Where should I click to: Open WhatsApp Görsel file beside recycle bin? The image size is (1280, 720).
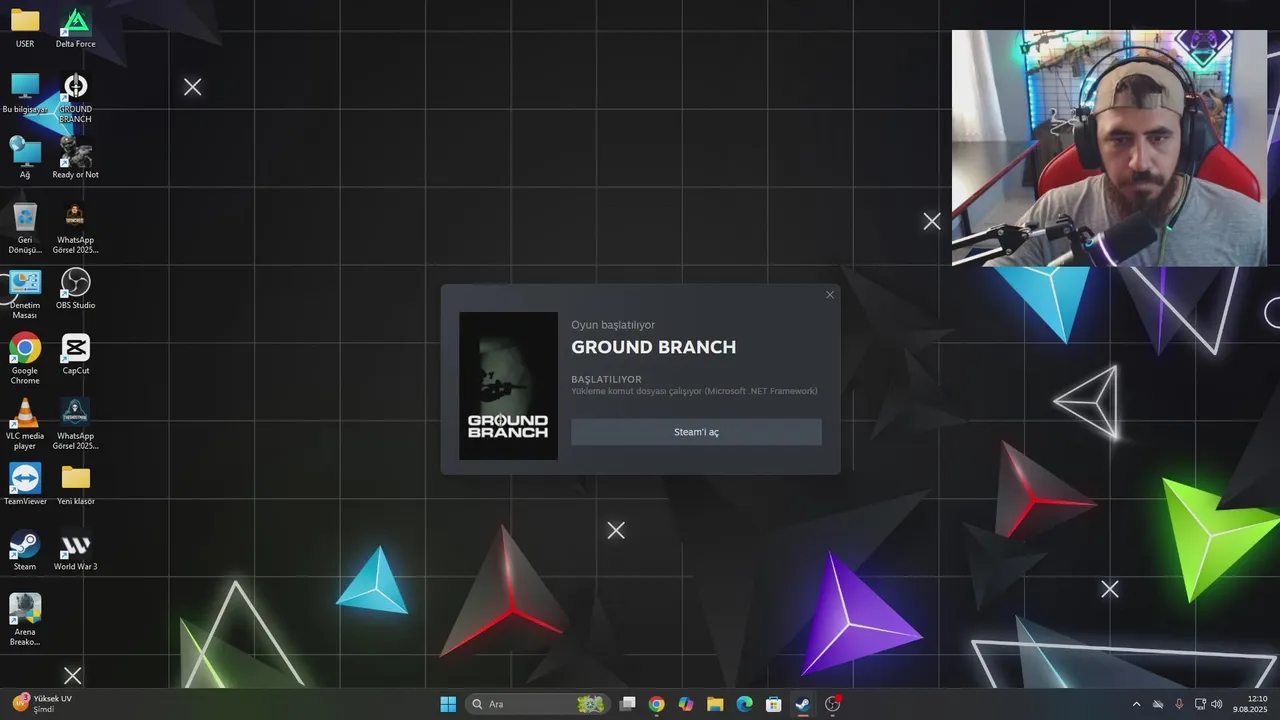pos(75,228)
